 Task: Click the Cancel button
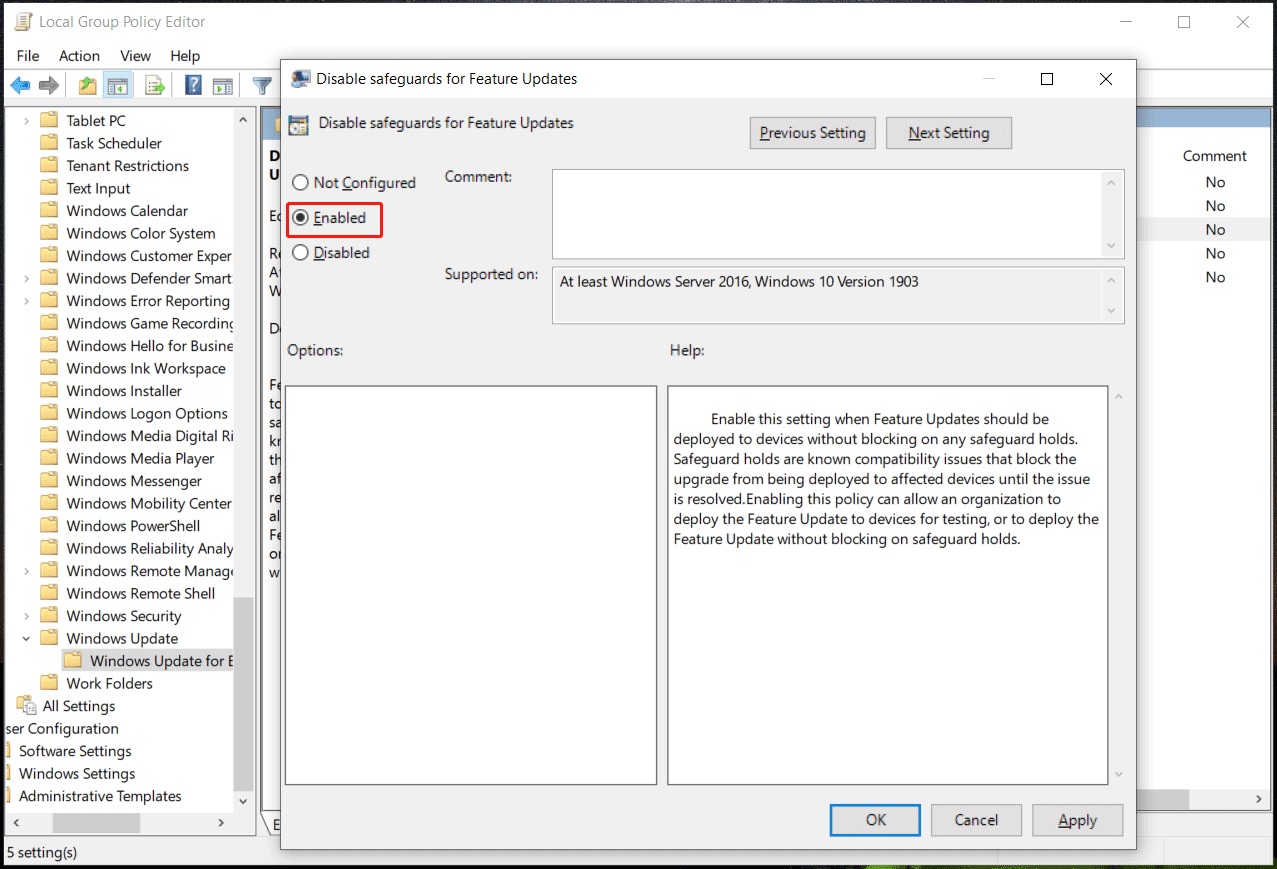tap(976, 820)
